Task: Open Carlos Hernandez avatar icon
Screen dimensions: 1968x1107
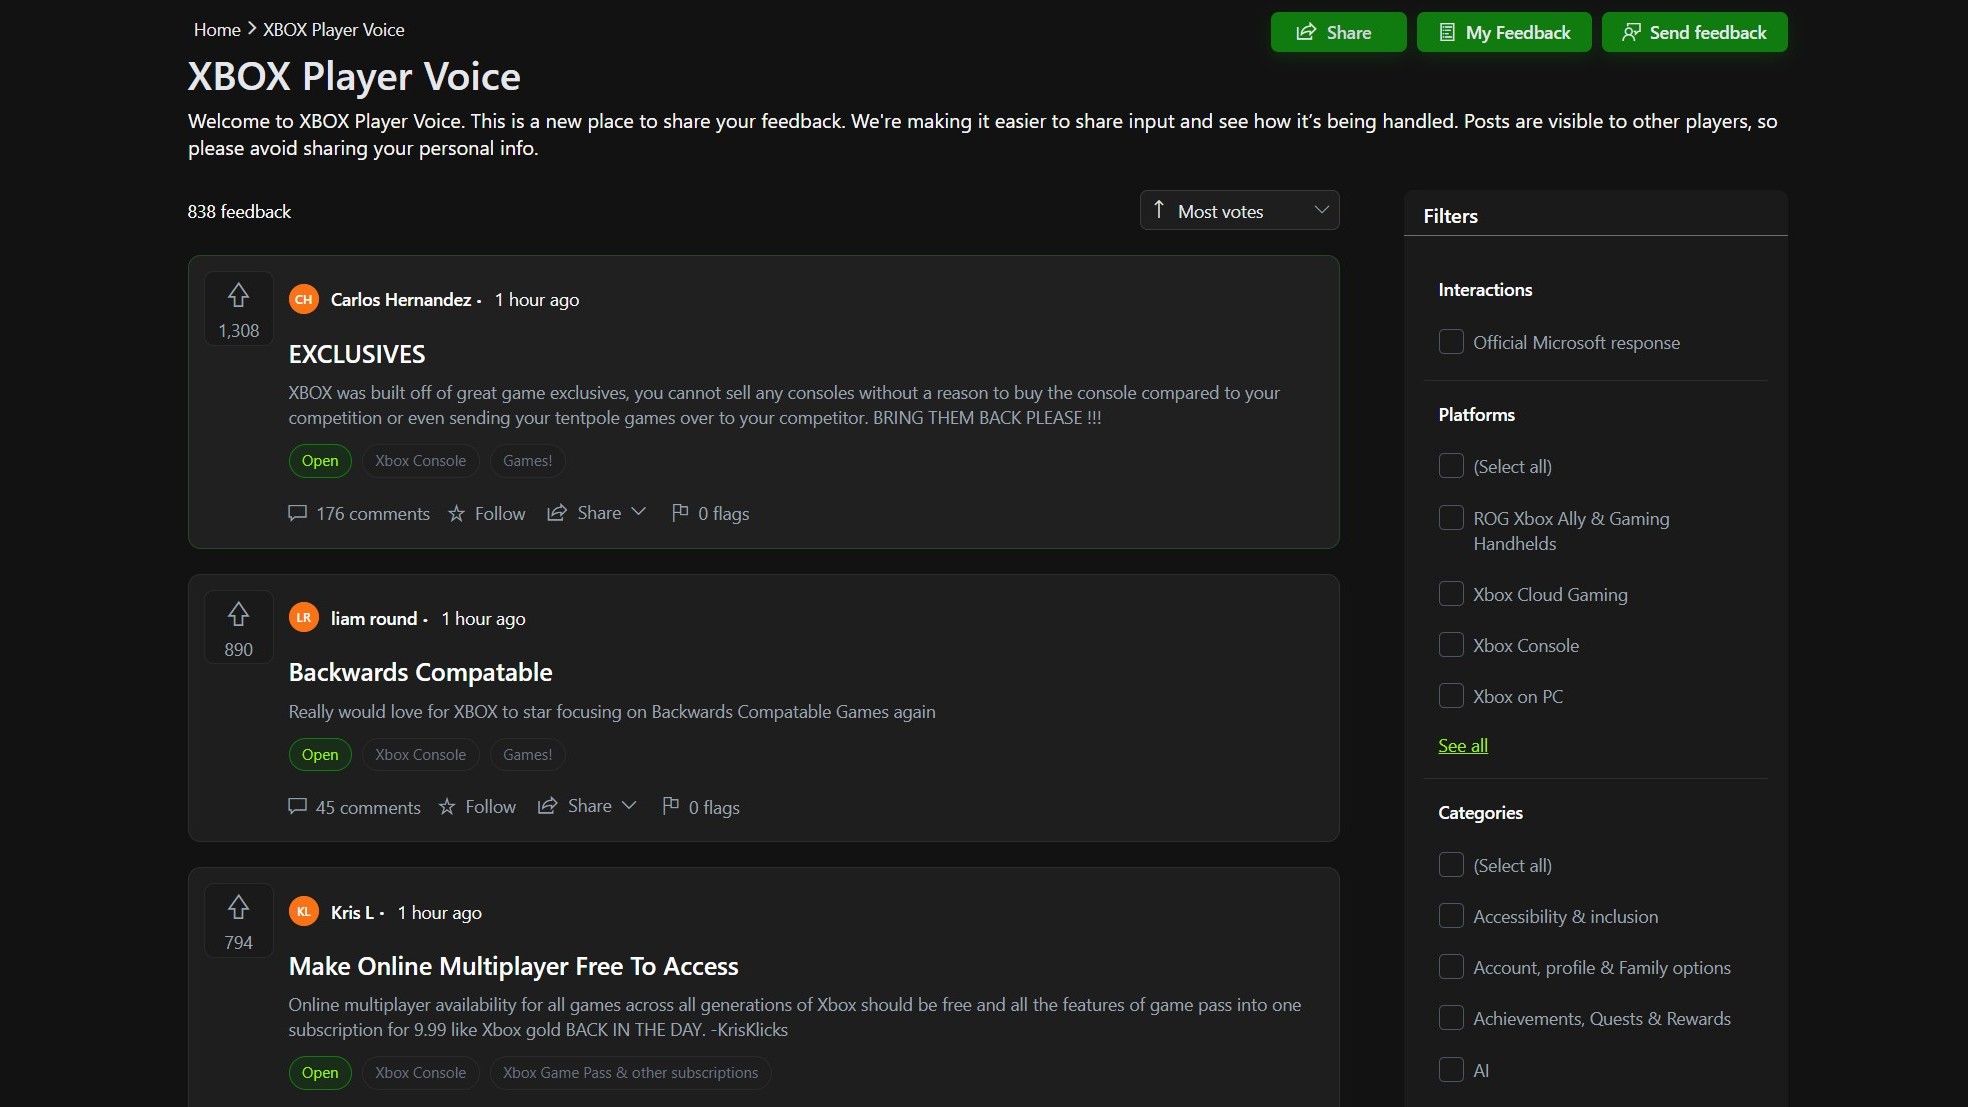Action: (304, 299)
